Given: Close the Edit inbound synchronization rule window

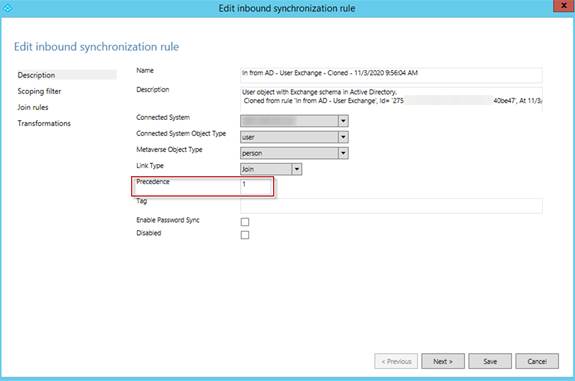Looking at the screenshot, I should click(564, 6).
